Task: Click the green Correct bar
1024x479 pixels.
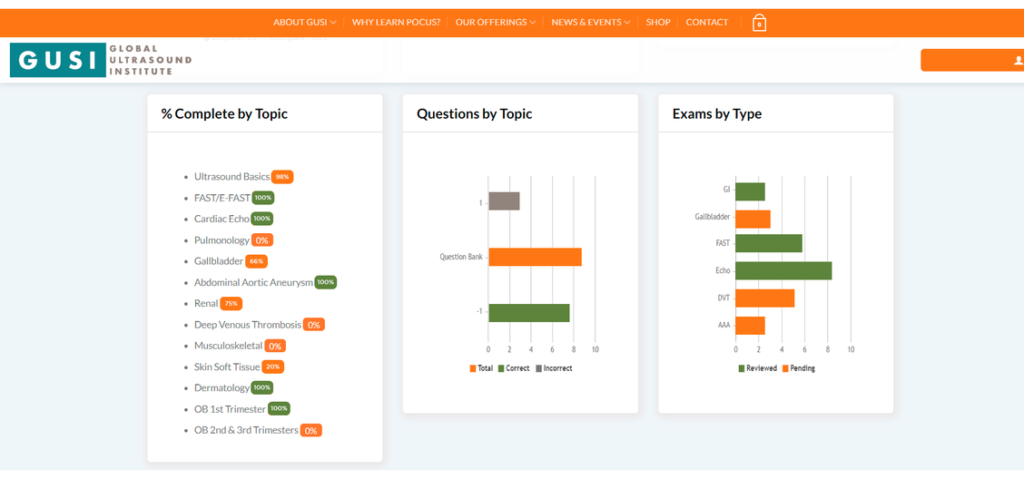Action: click(529, 313)
